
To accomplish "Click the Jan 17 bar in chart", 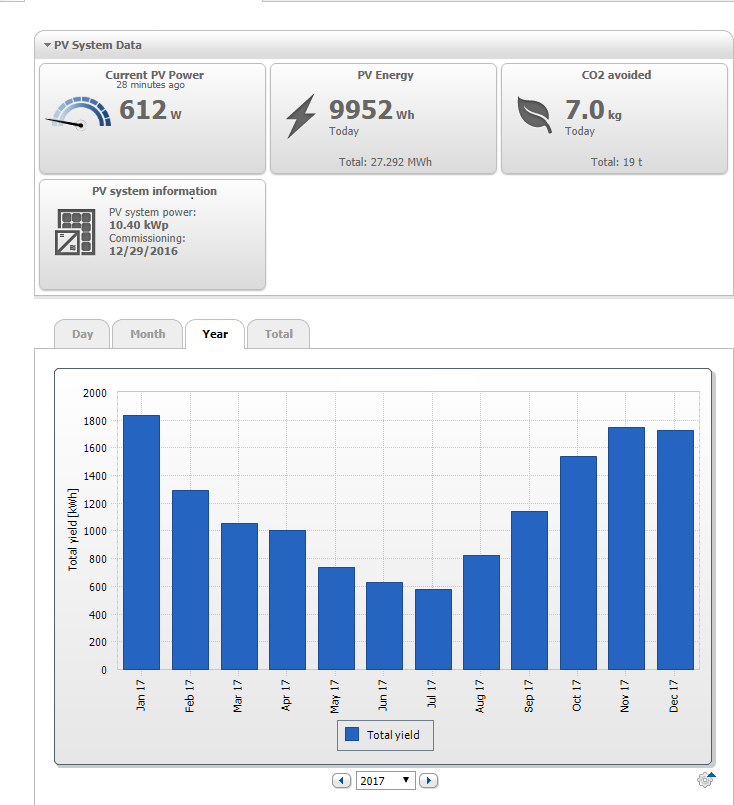I will click(141, 542).
